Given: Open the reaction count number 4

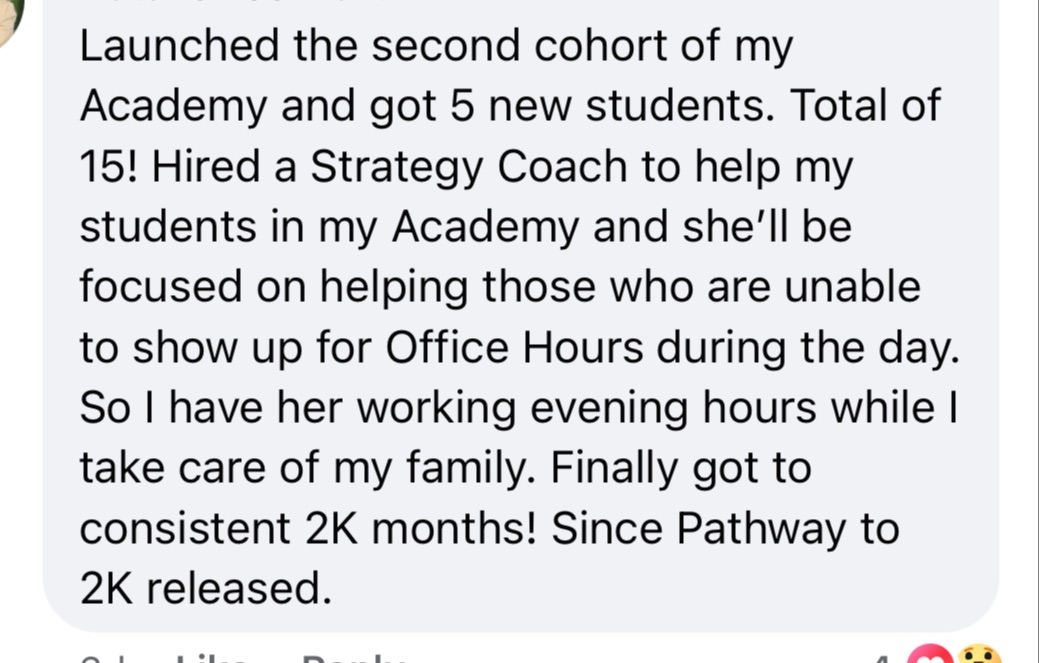Looking at the screenshot, I should (x=880, y=658).
